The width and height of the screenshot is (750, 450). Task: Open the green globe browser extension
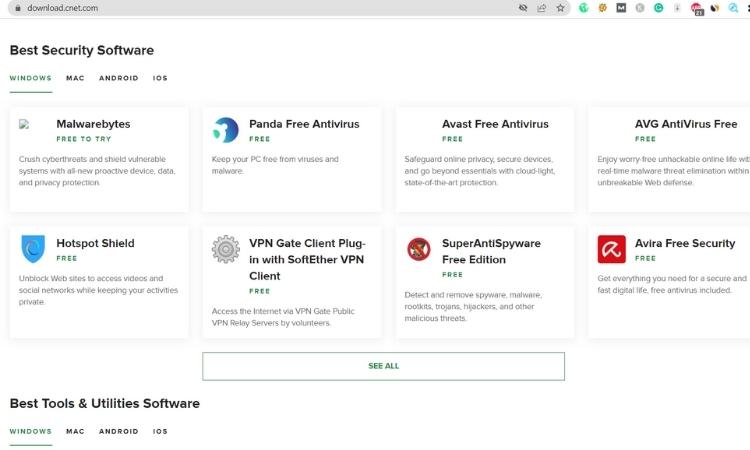click(584, 8)
